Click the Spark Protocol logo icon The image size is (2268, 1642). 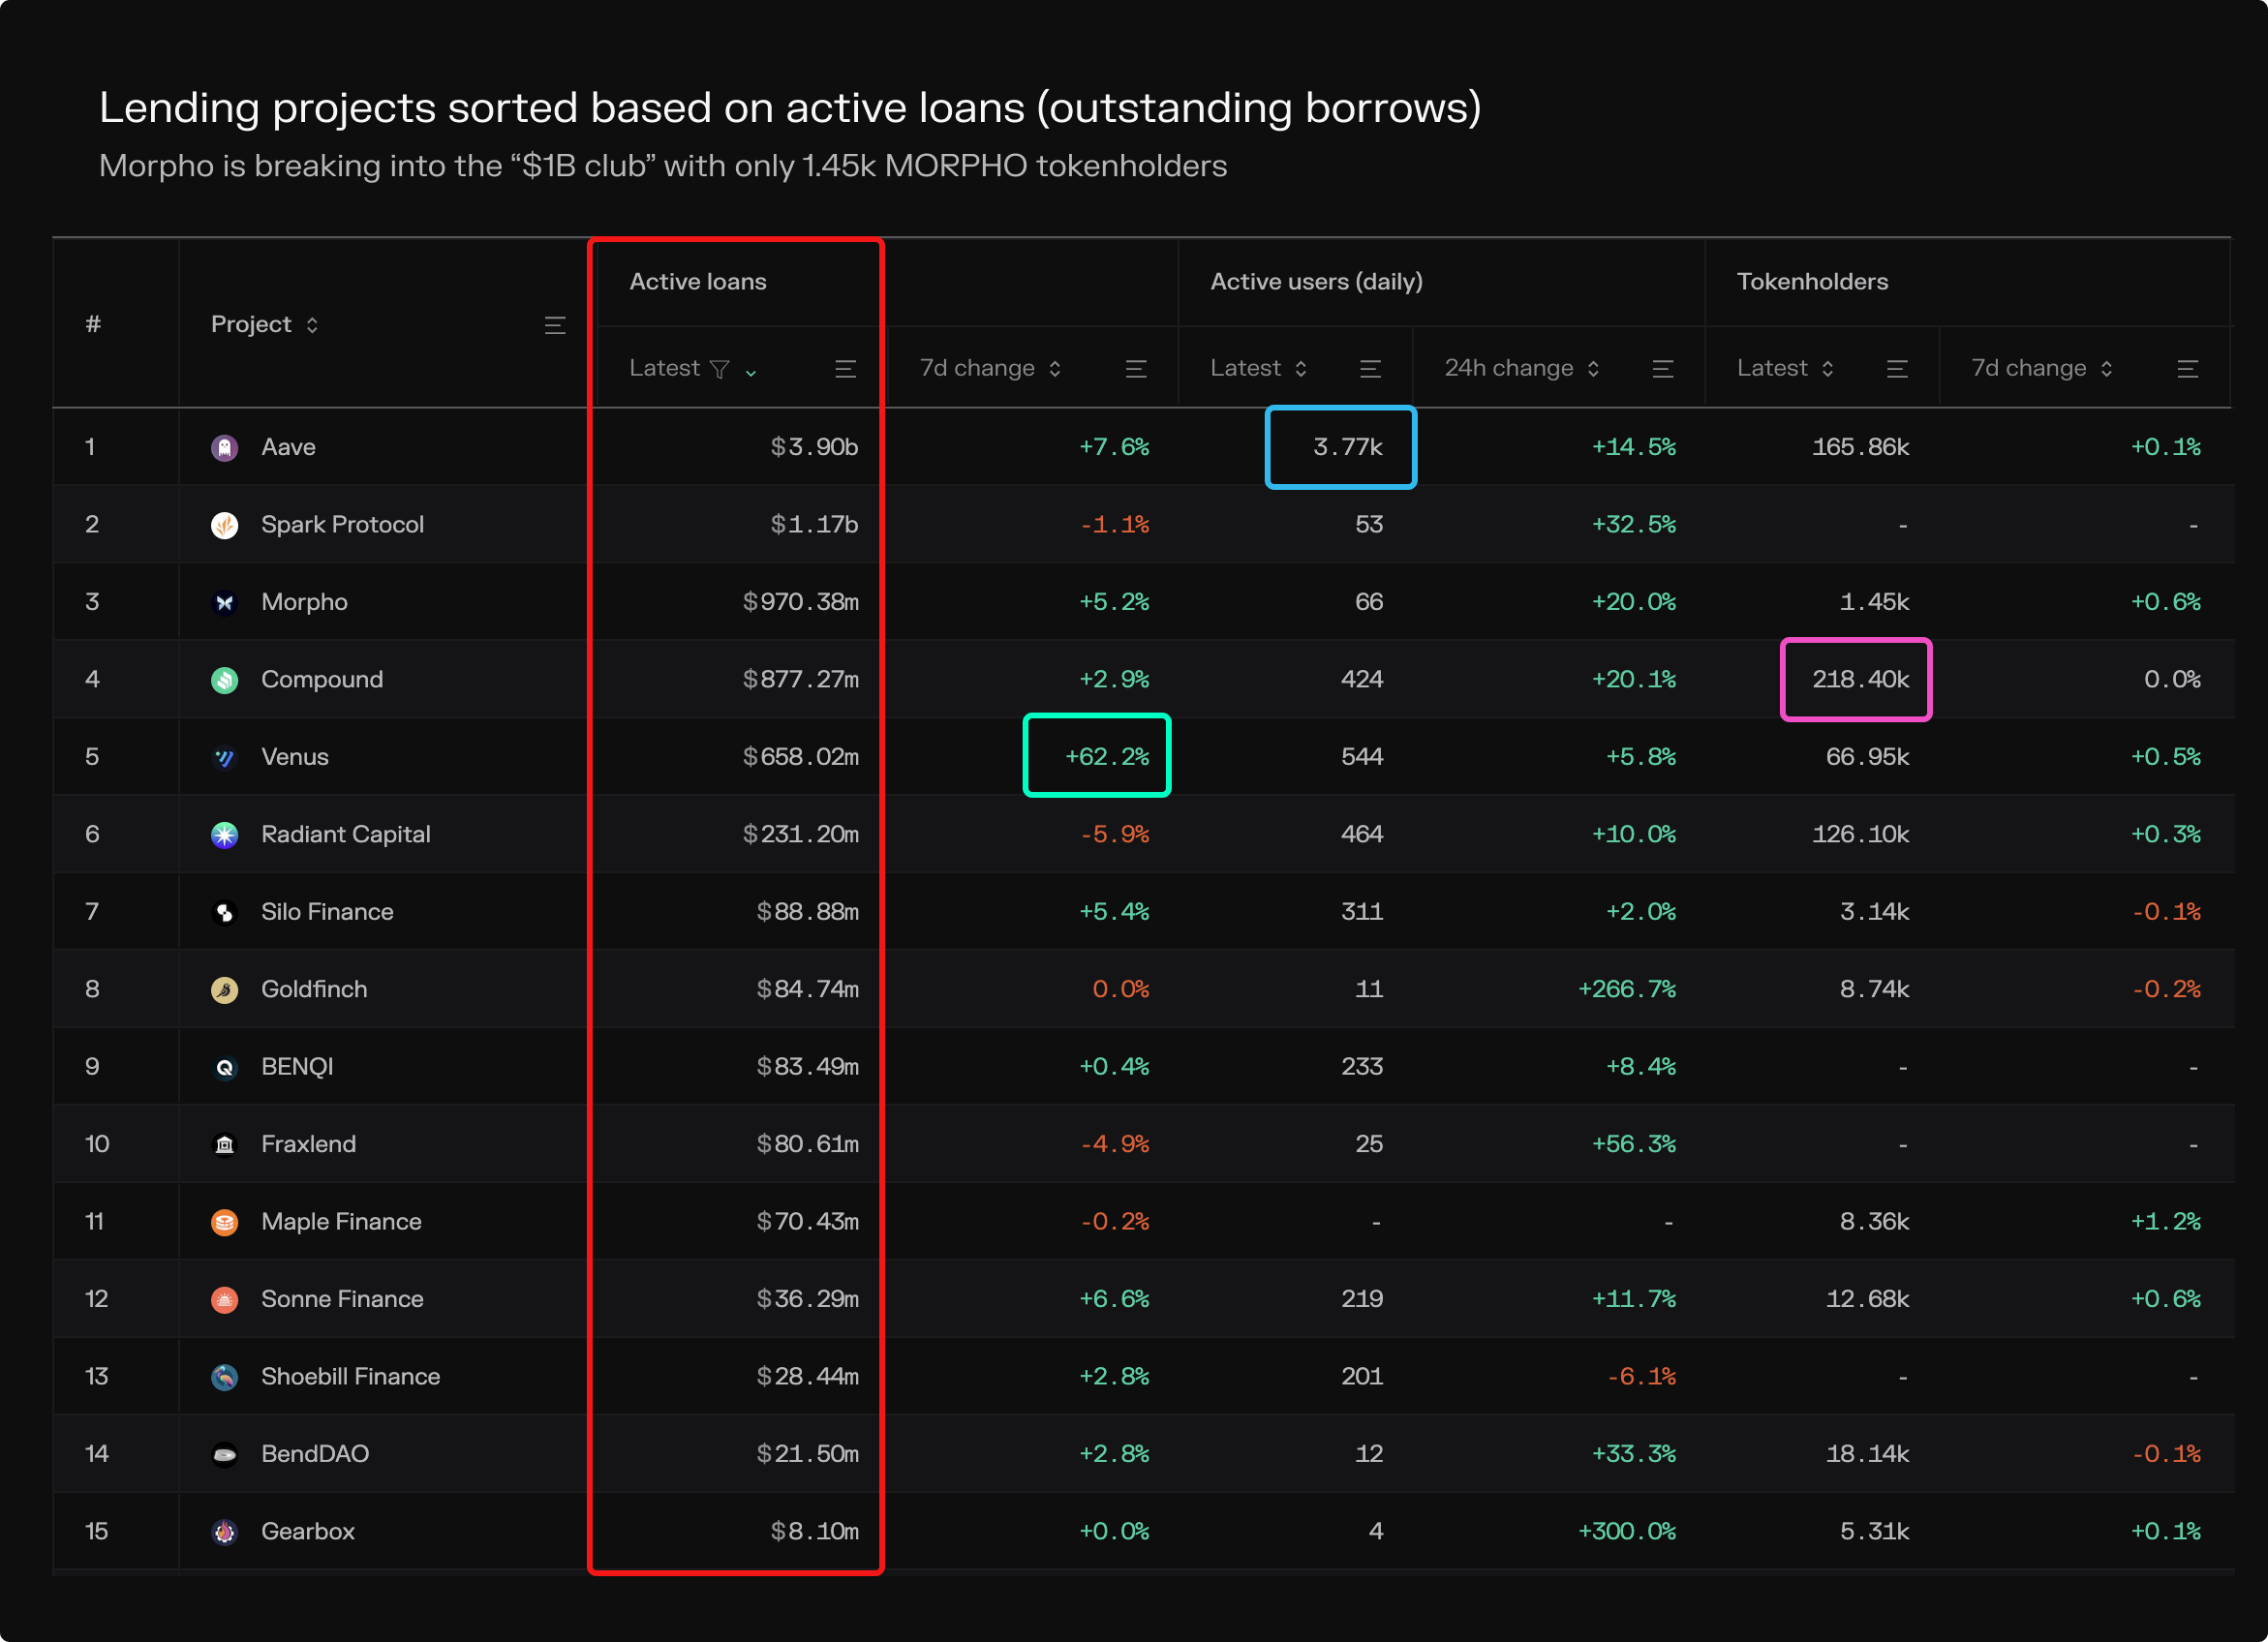point(225,525)
